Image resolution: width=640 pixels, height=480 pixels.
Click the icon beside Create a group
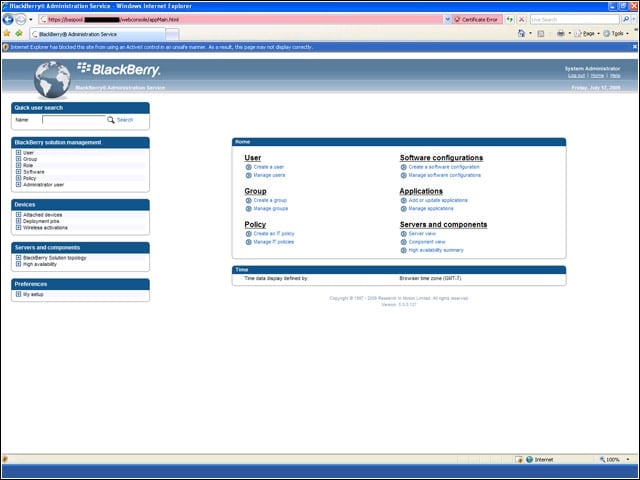click(249, 200)
